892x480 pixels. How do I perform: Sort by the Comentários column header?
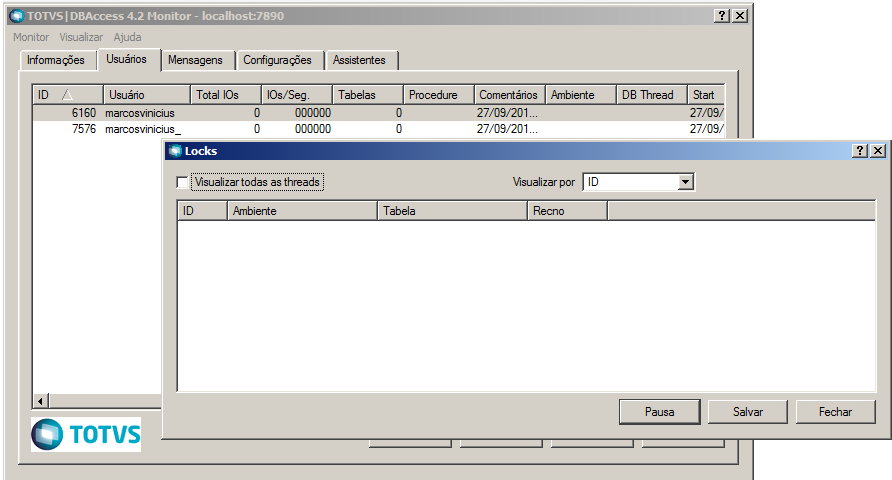(510, 95)
